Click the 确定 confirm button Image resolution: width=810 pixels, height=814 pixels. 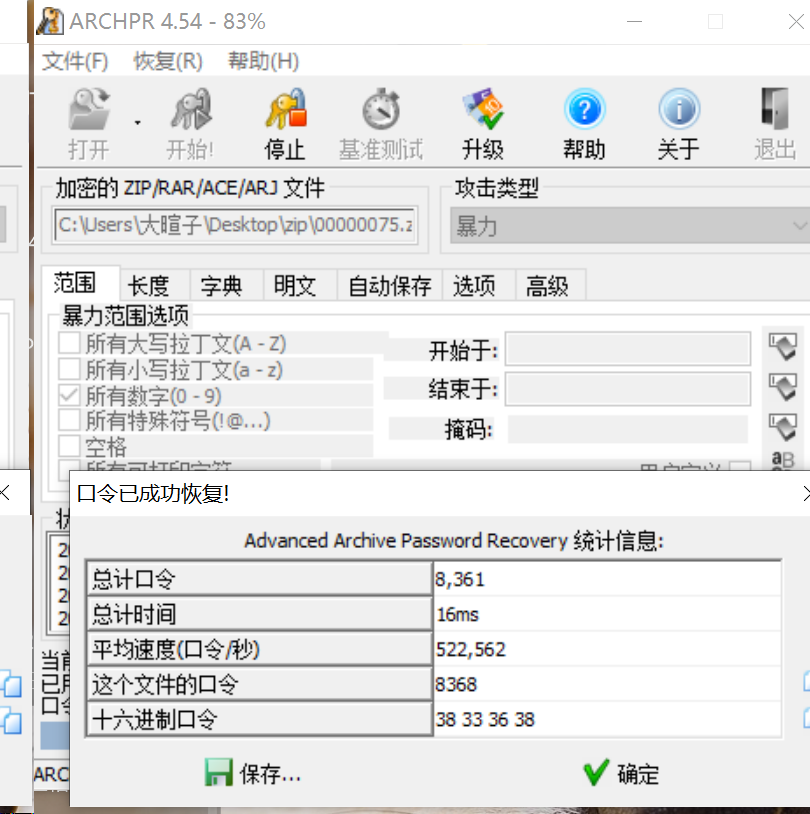click(621, 773)
